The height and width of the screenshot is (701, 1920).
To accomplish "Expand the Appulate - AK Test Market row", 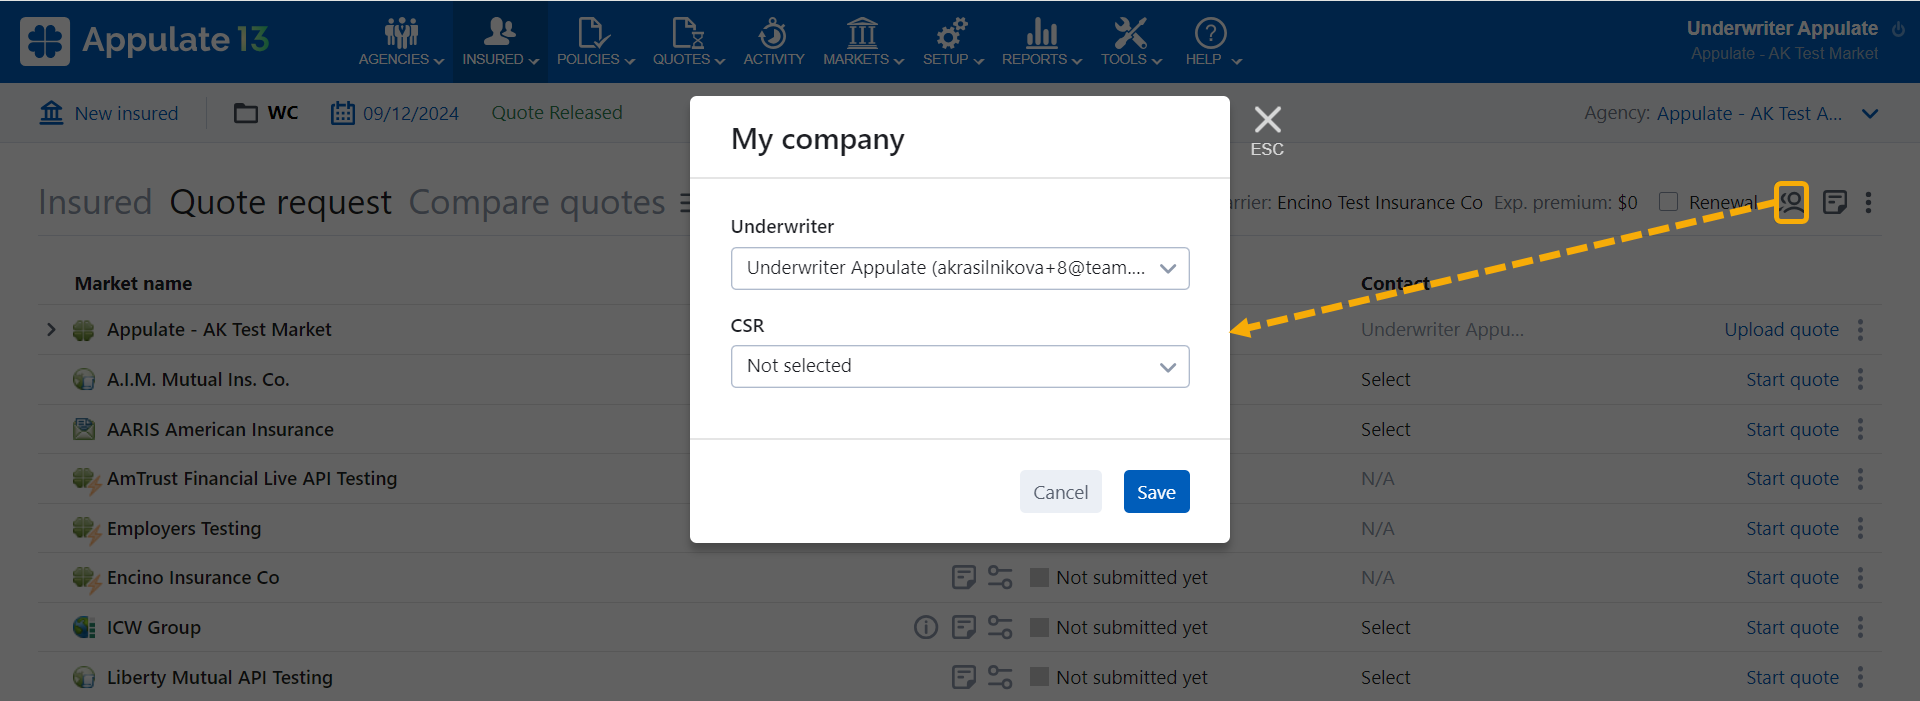I will 51,330.
